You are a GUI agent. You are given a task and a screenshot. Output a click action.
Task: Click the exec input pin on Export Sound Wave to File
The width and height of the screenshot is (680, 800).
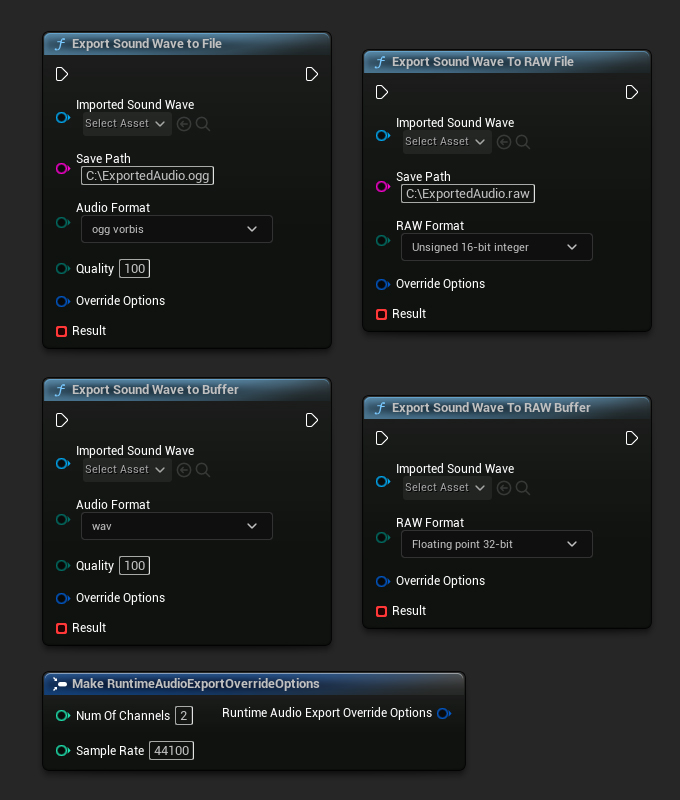(x=61, y=74)
